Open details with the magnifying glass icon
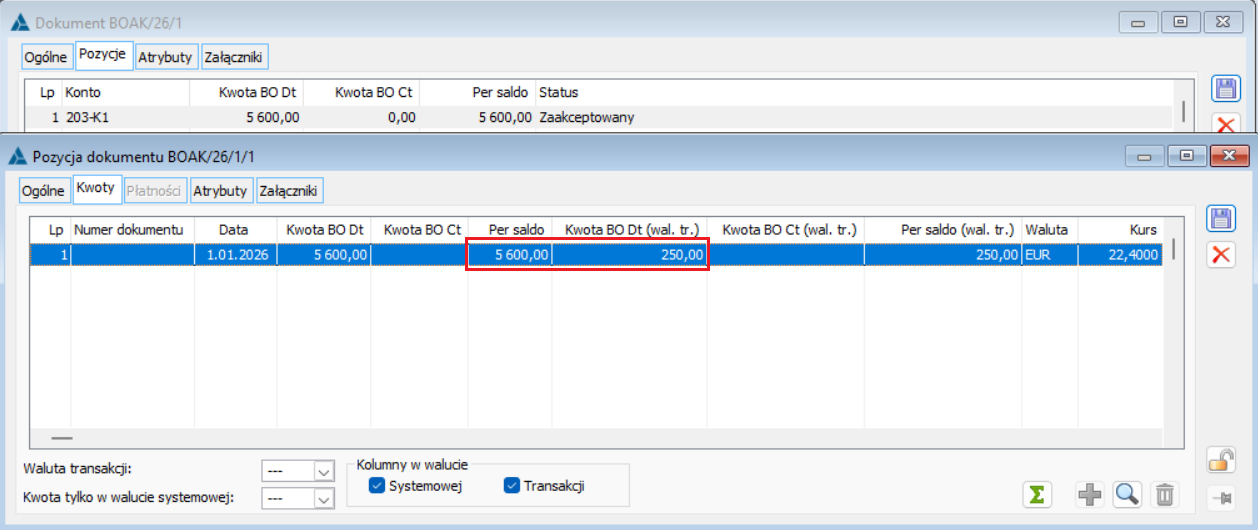 point(1127,494)
